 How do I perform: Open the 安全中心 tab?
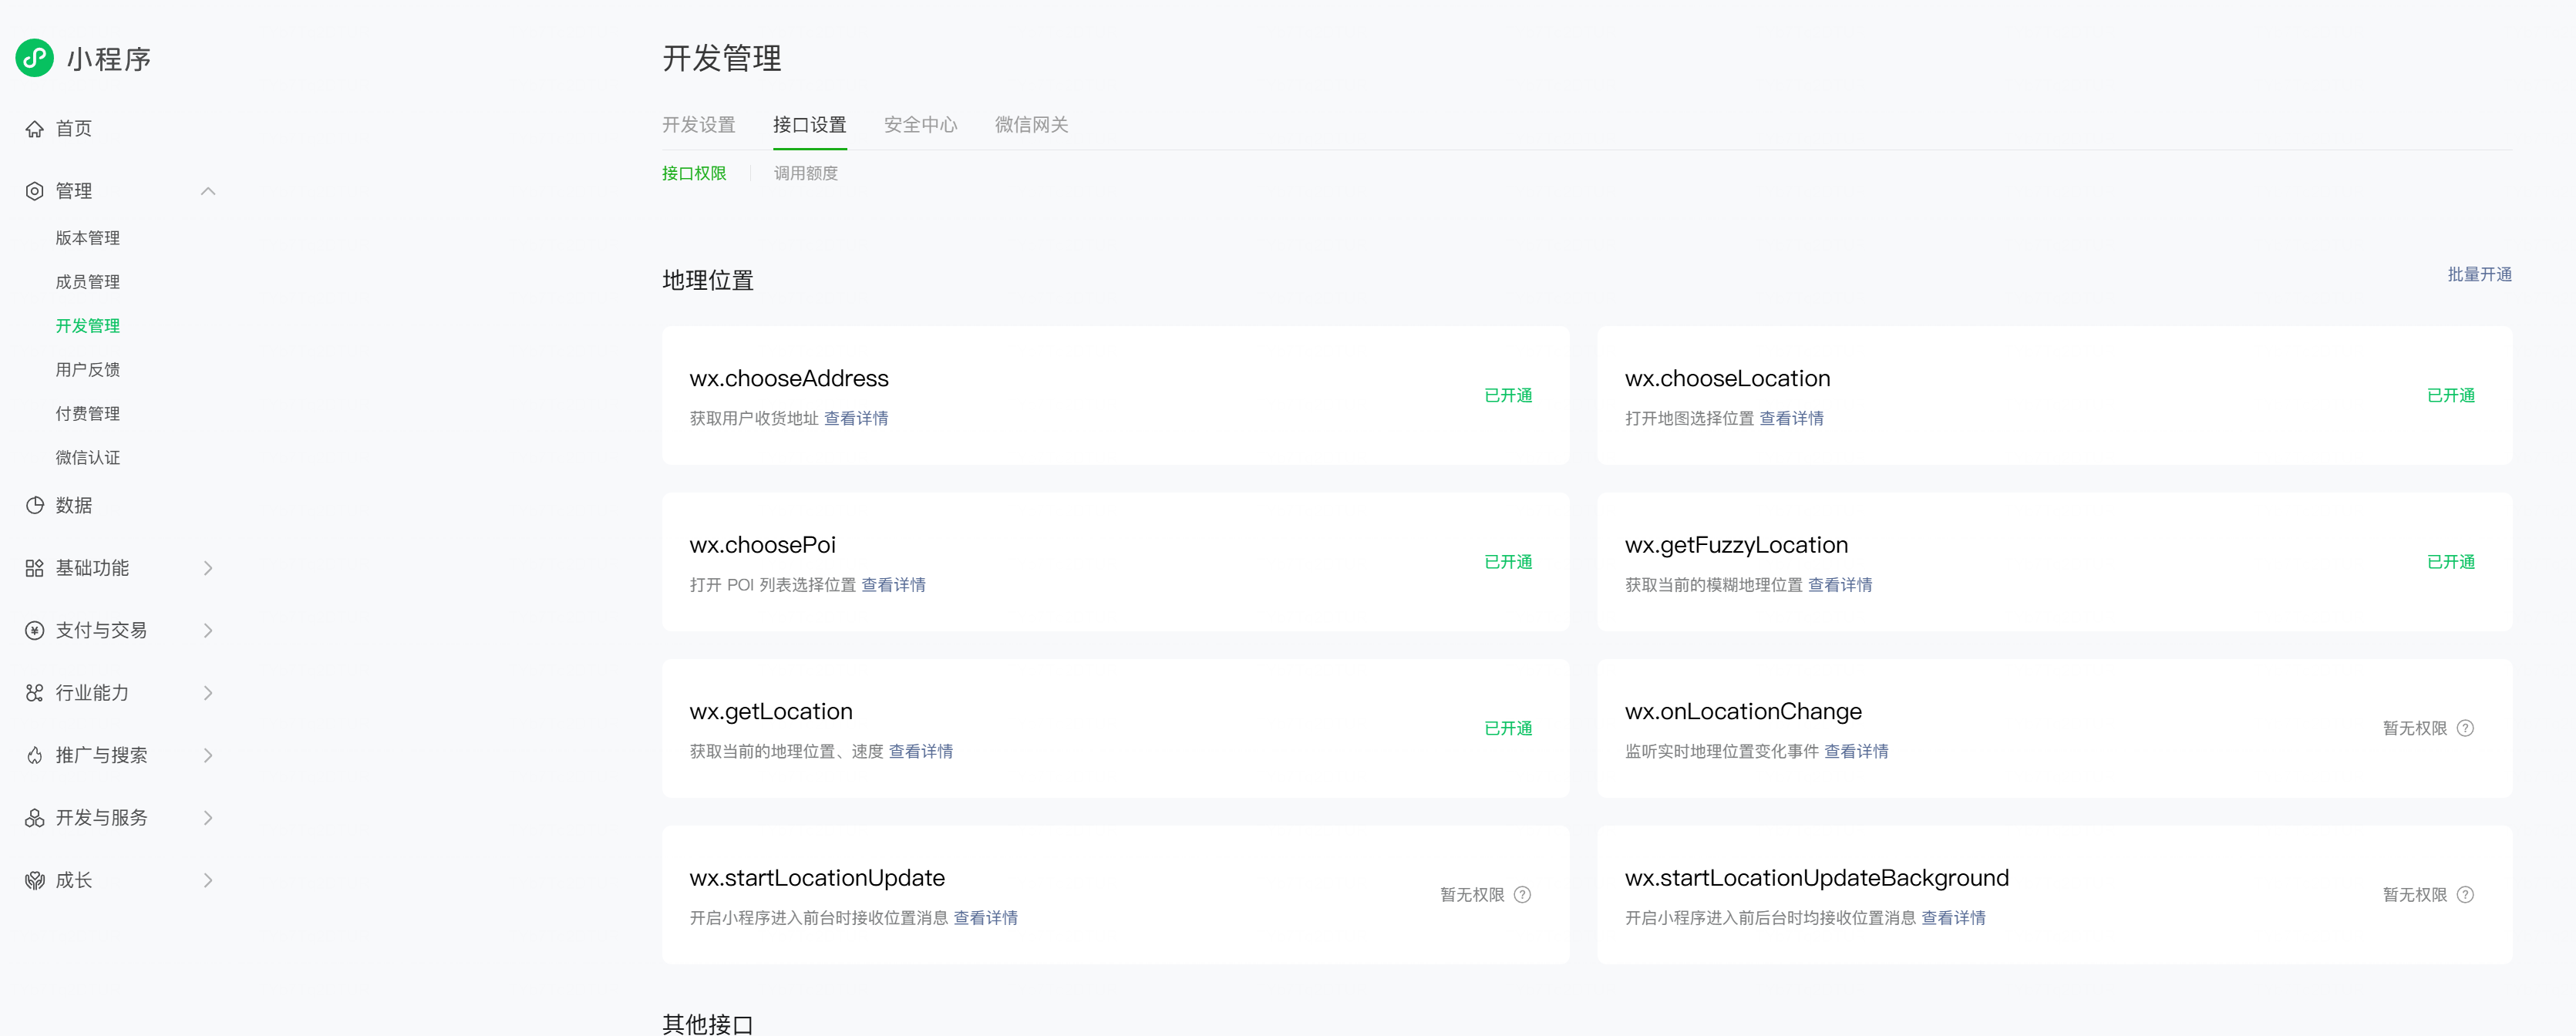coord(920,125)
